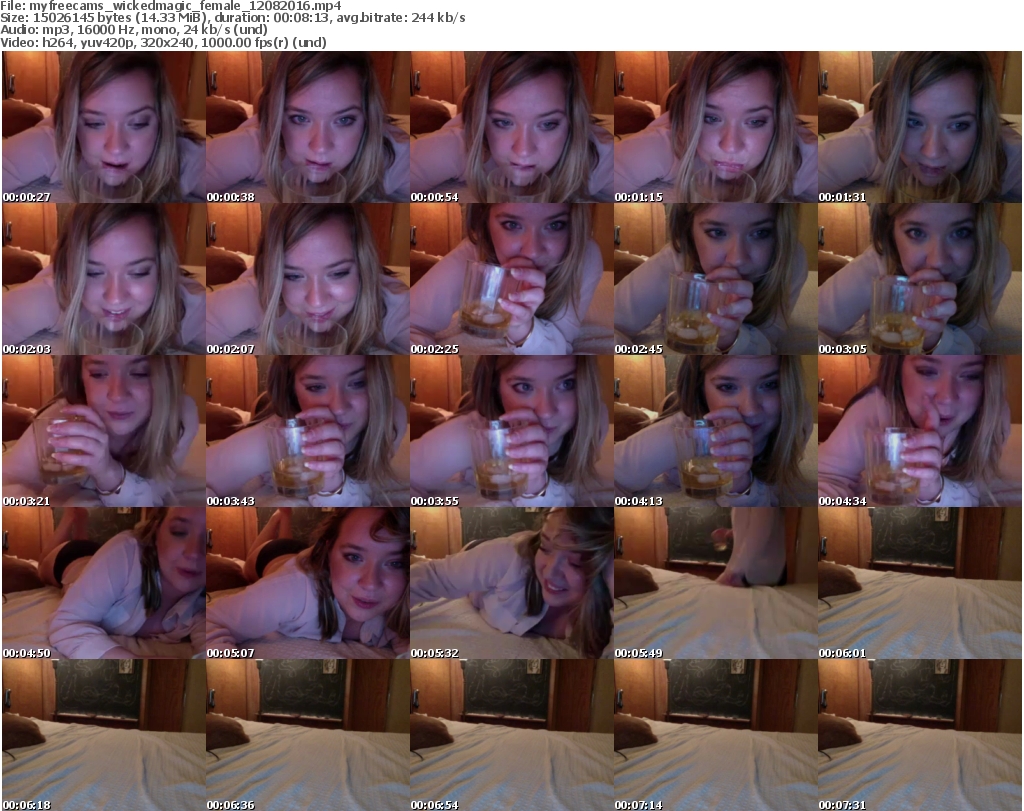
Task: Choose the frame timestamped 00:02:25
Action: click(x=511, y=279)
